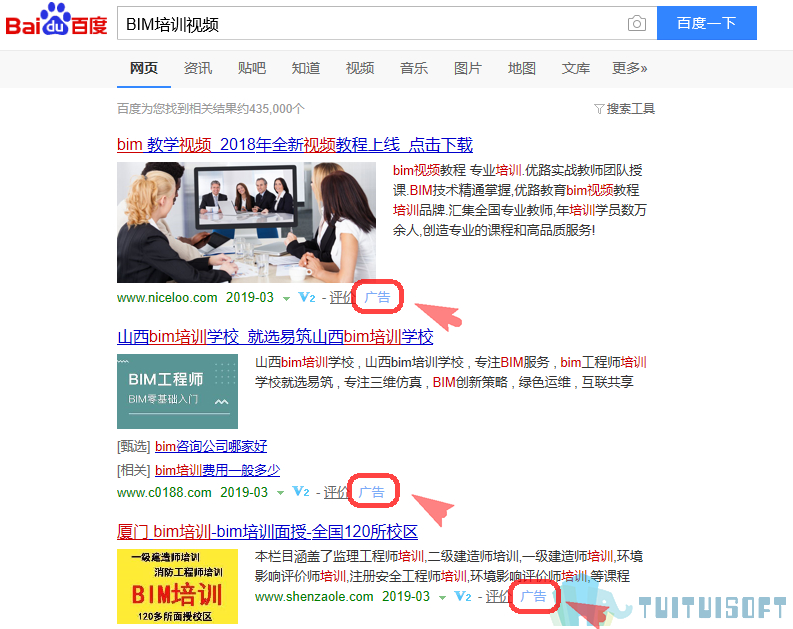
Task: Visit www.niceloo.com URL
Action: click(x=167, y=297)
